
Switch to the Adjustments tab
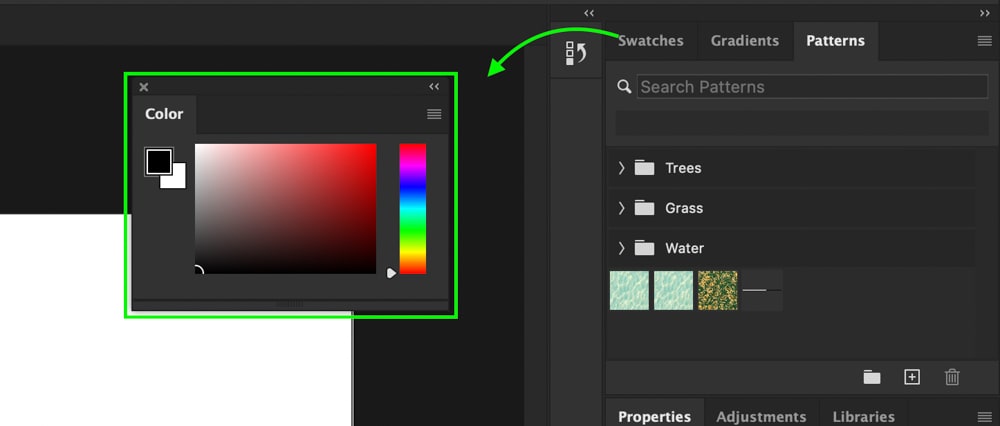[x=761, y=417]
